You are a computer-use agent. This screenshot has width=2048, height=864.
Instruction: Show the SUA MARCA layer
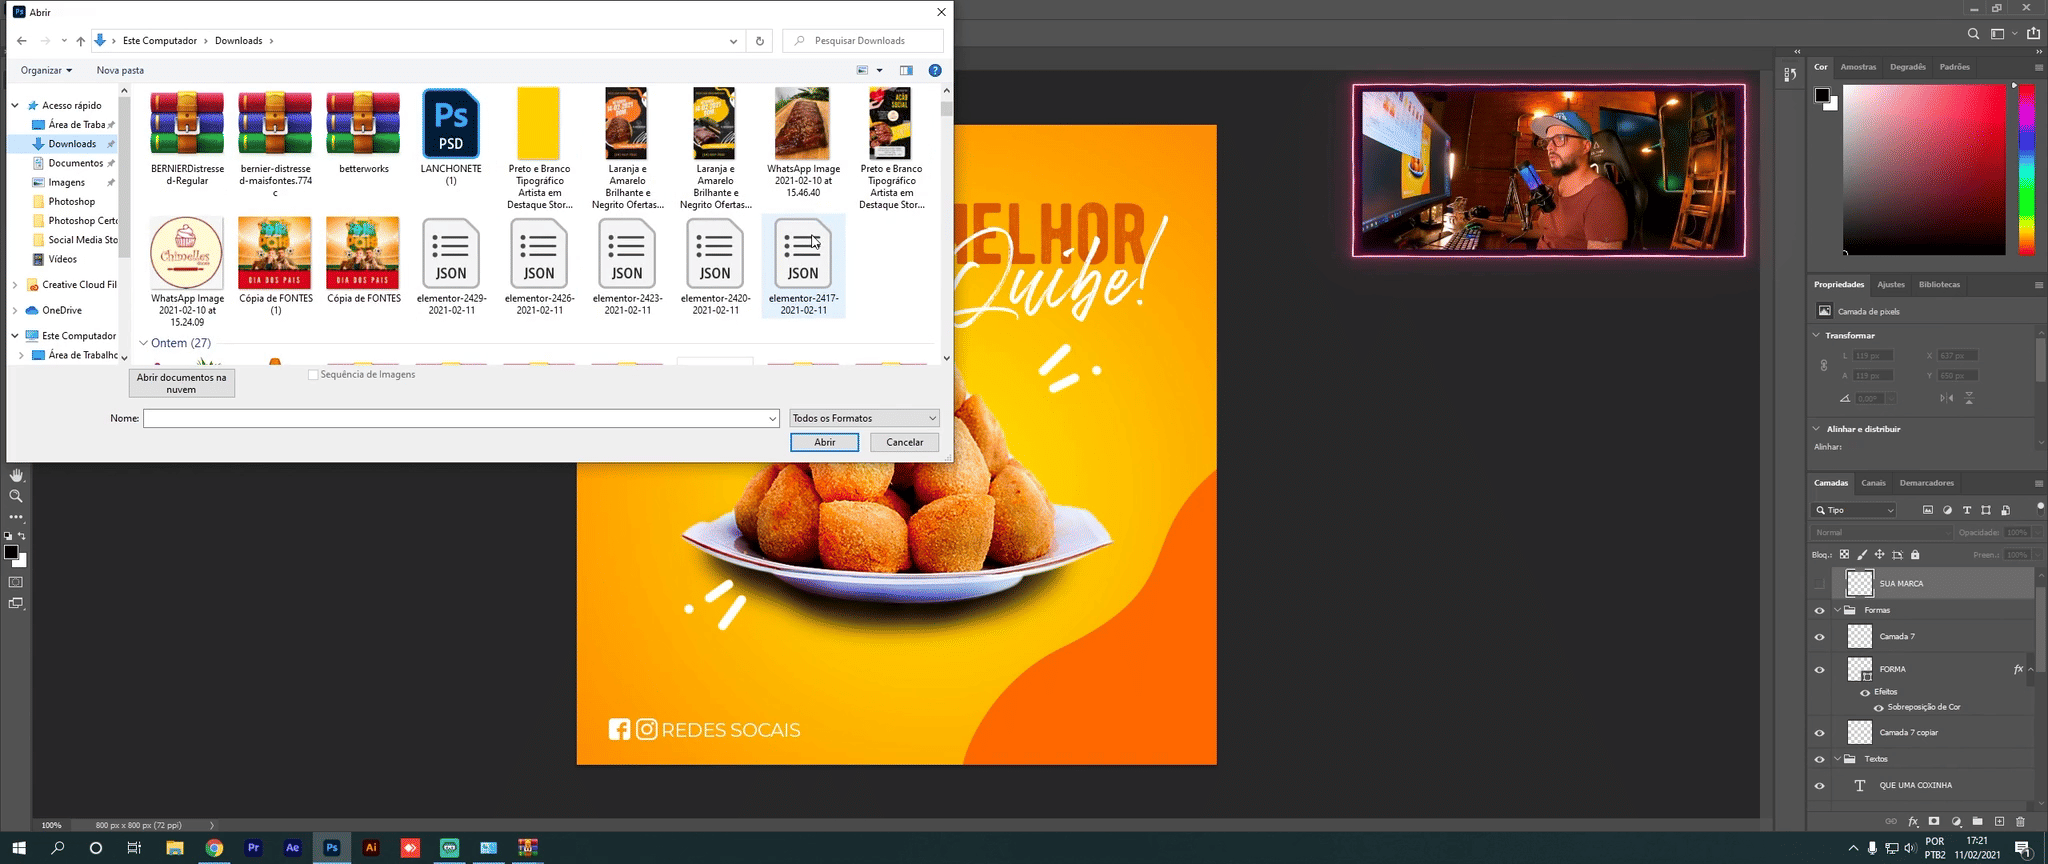pos(1819,584)
